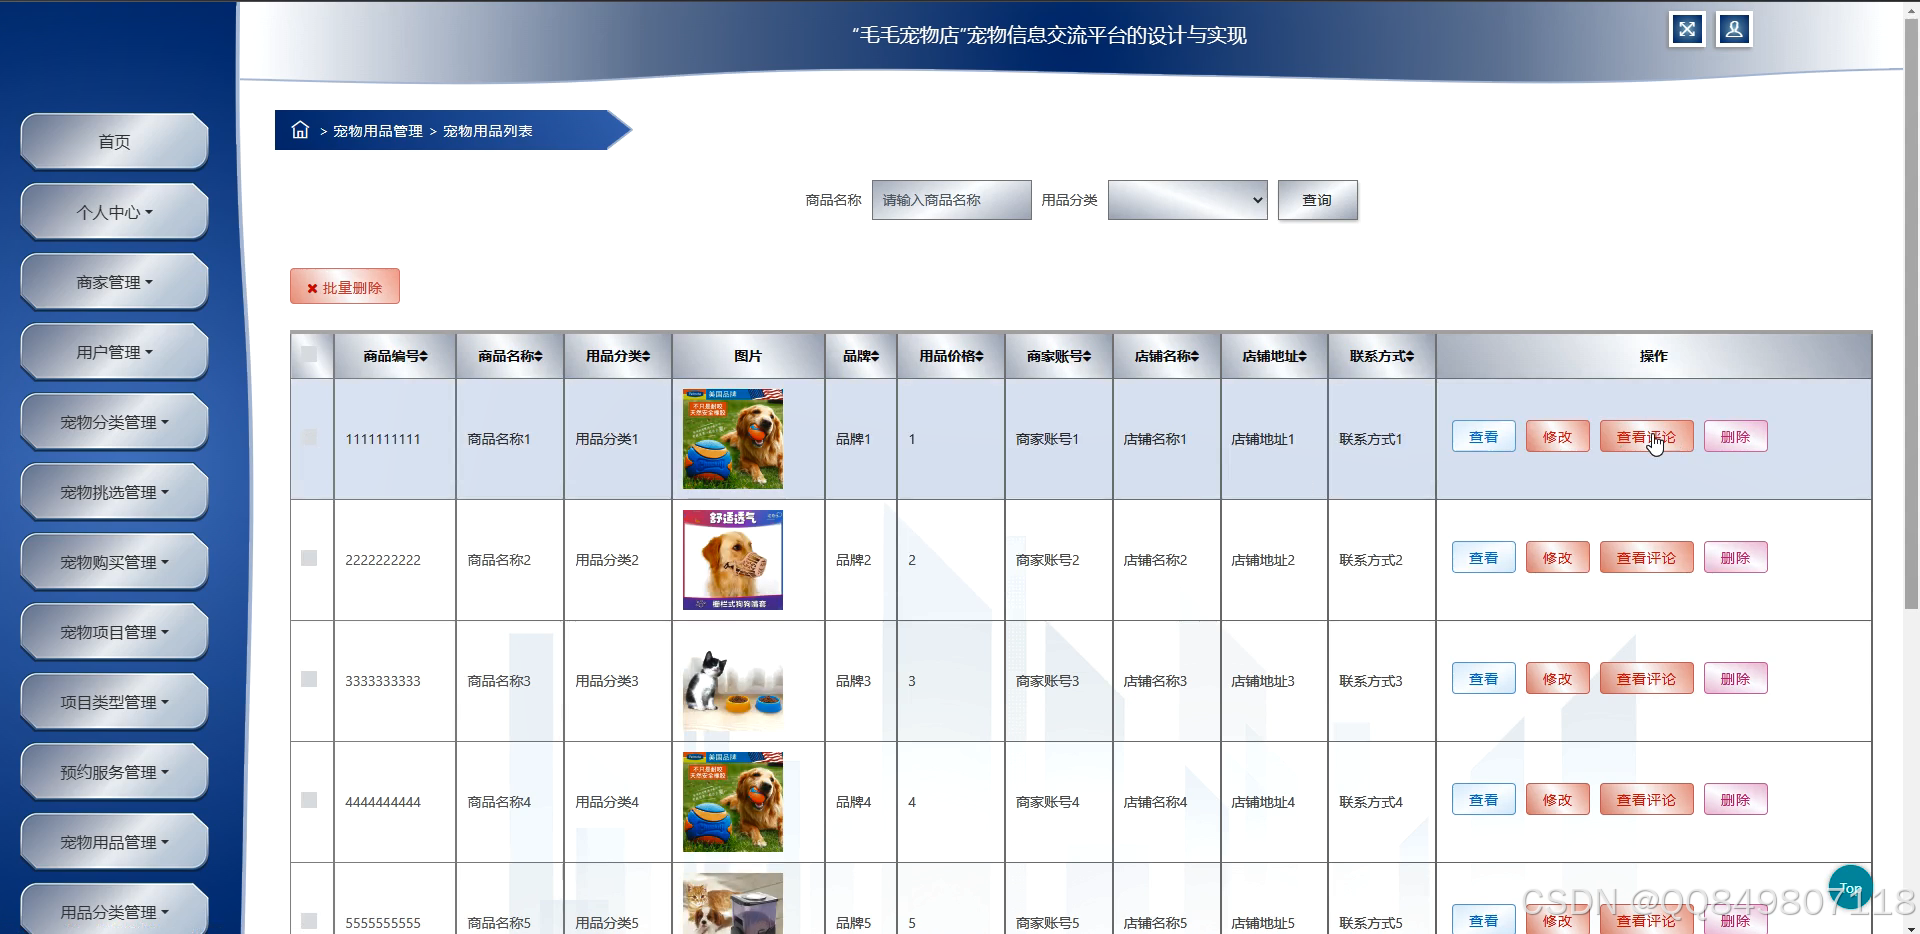Image resolution: width=1920 pixels, height=934 pixels.
Task: Open the product image for 商品名称4
Action: [732, 802]
